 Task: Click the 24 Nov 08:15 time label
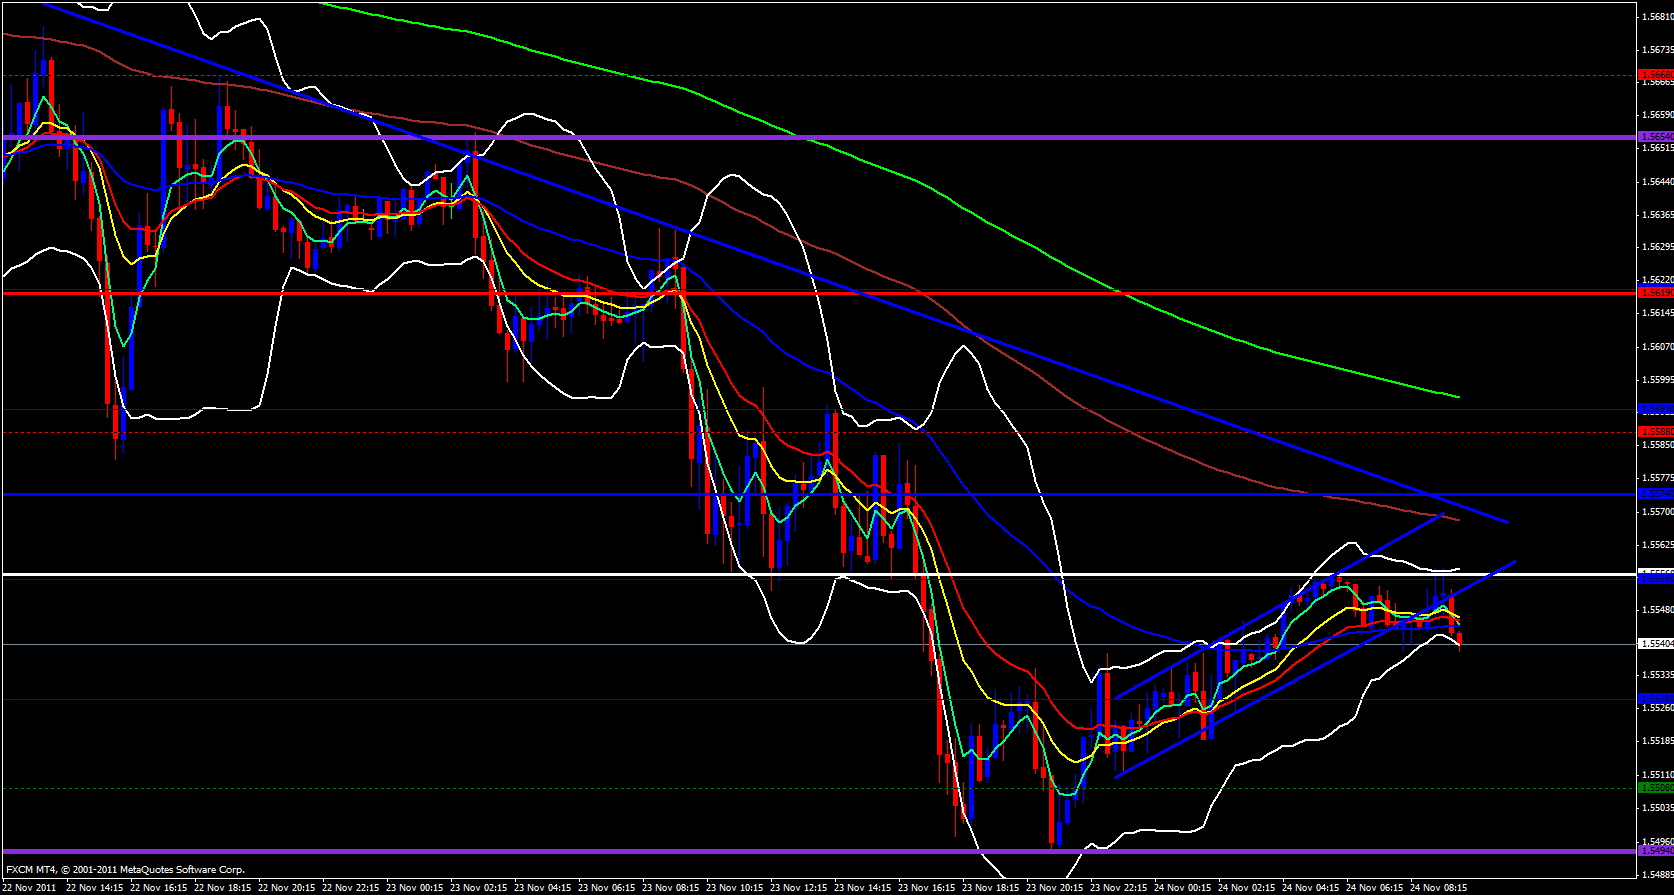1442,887
